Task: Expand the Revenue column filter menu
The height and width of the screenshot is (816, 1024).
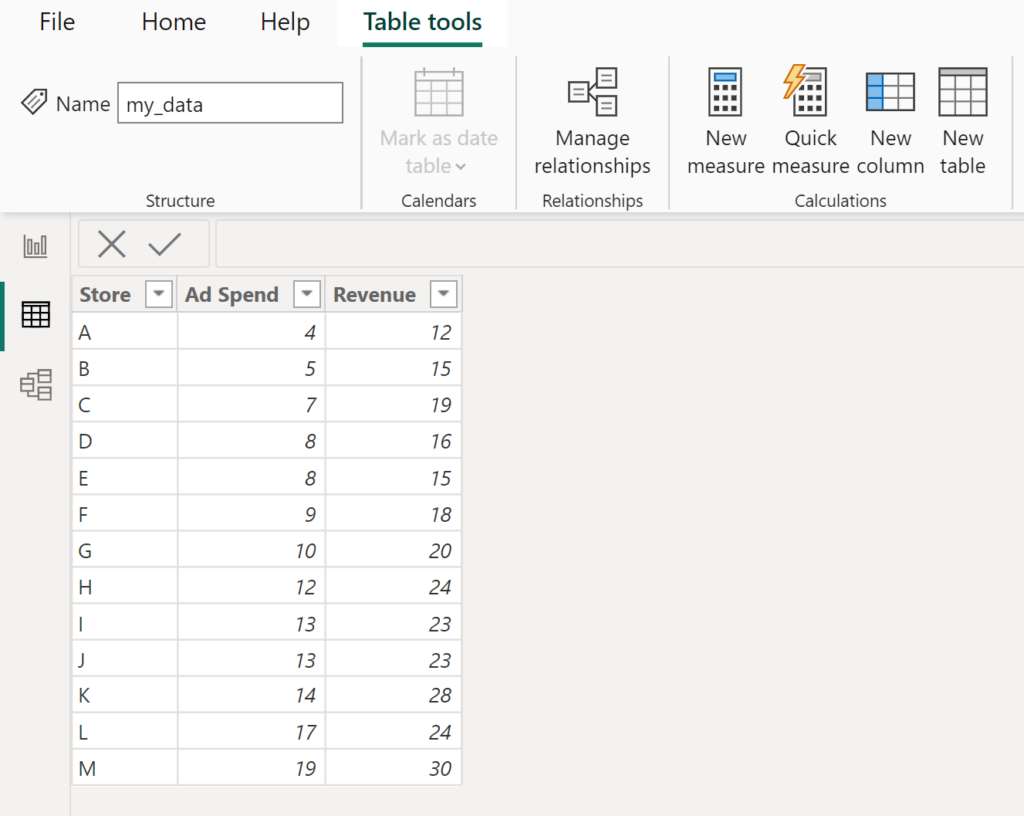Action: click(443, 294)
